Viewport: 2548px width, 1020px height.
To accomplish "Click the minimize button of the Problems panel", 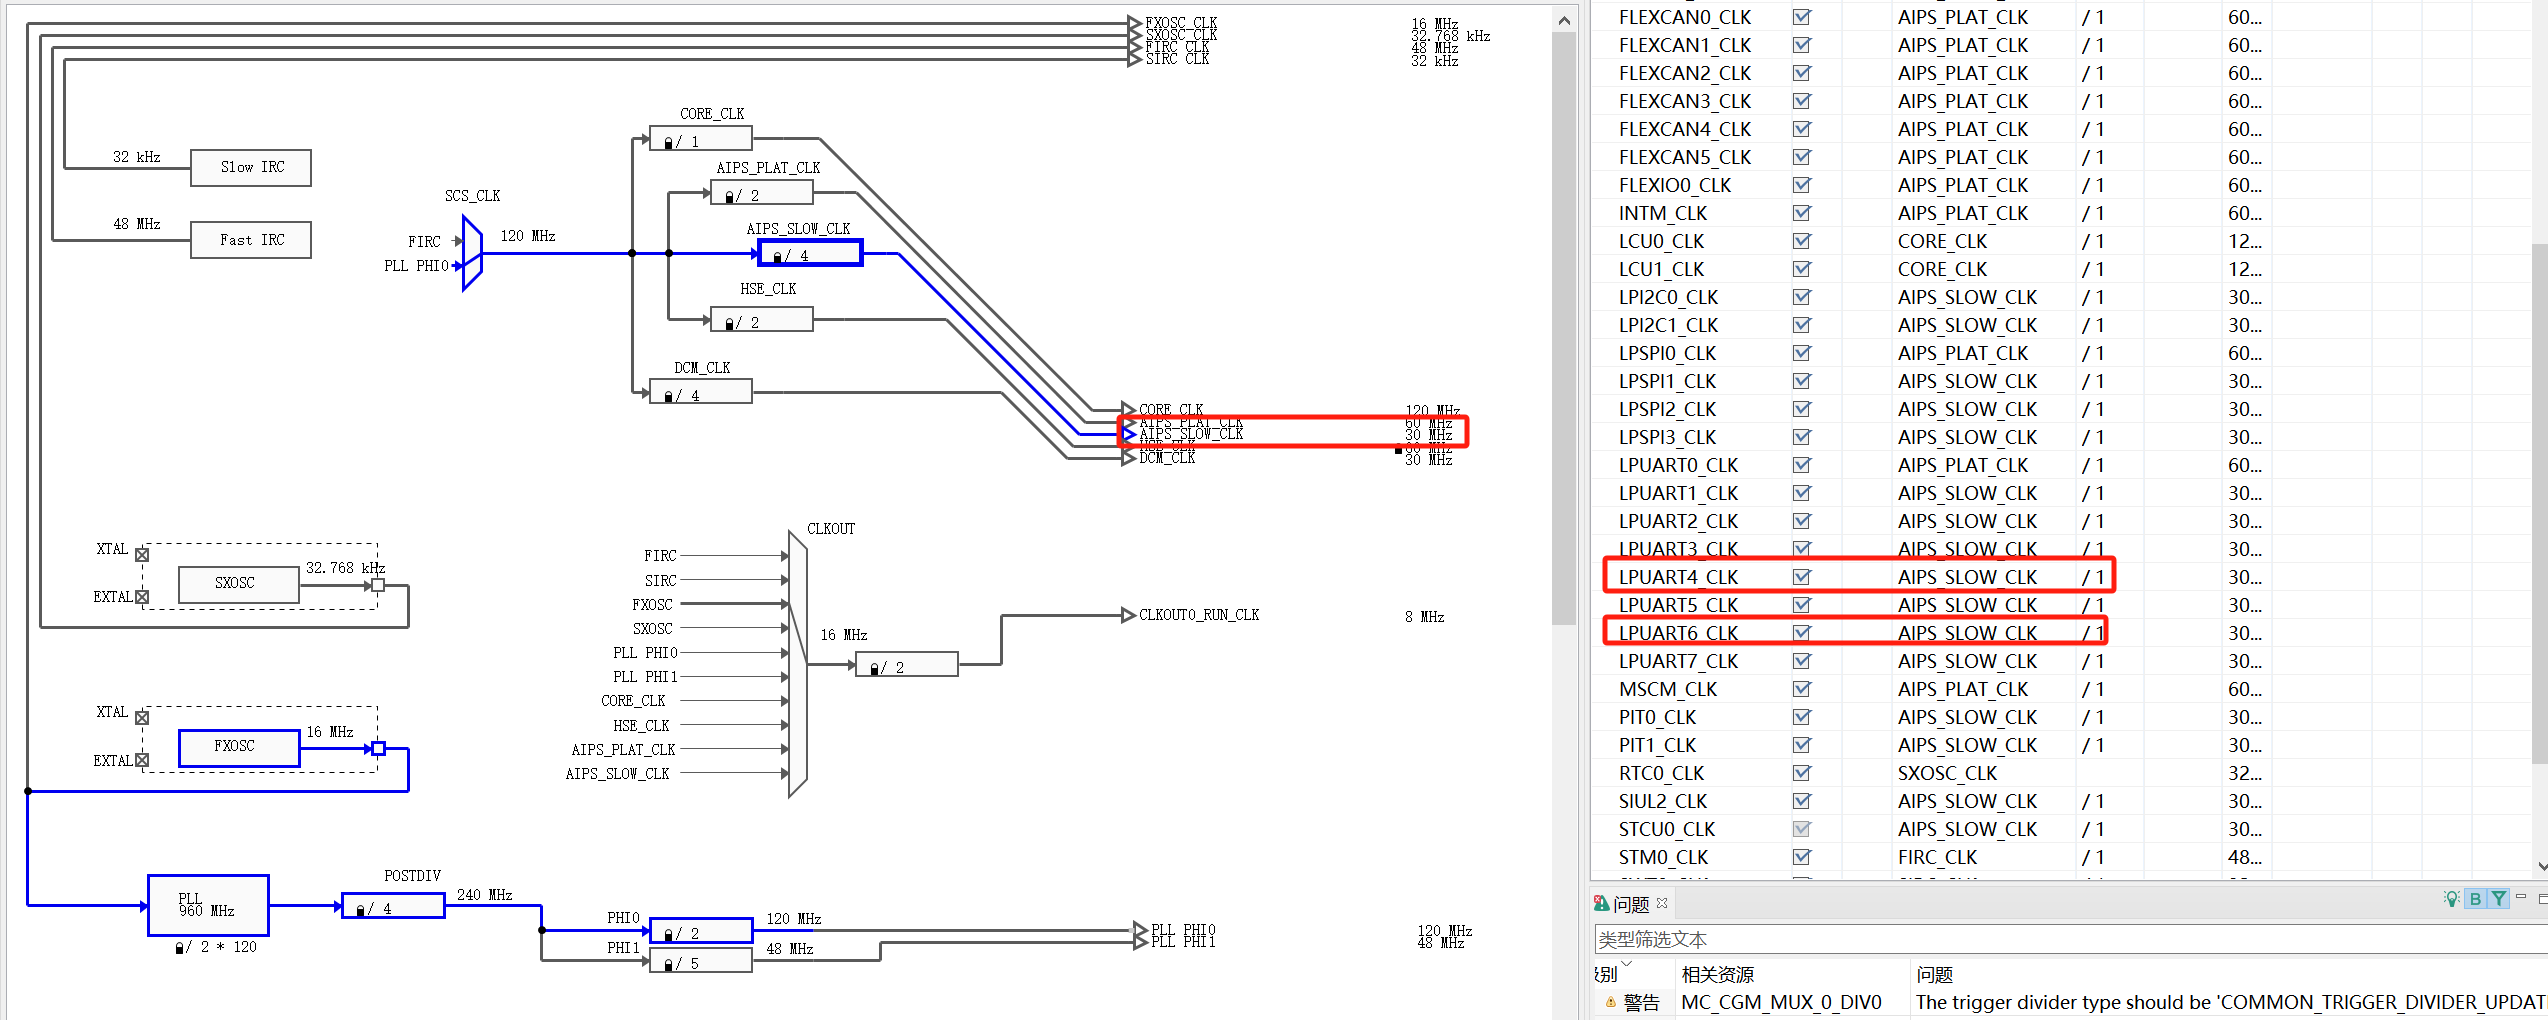I will 2519,898.
